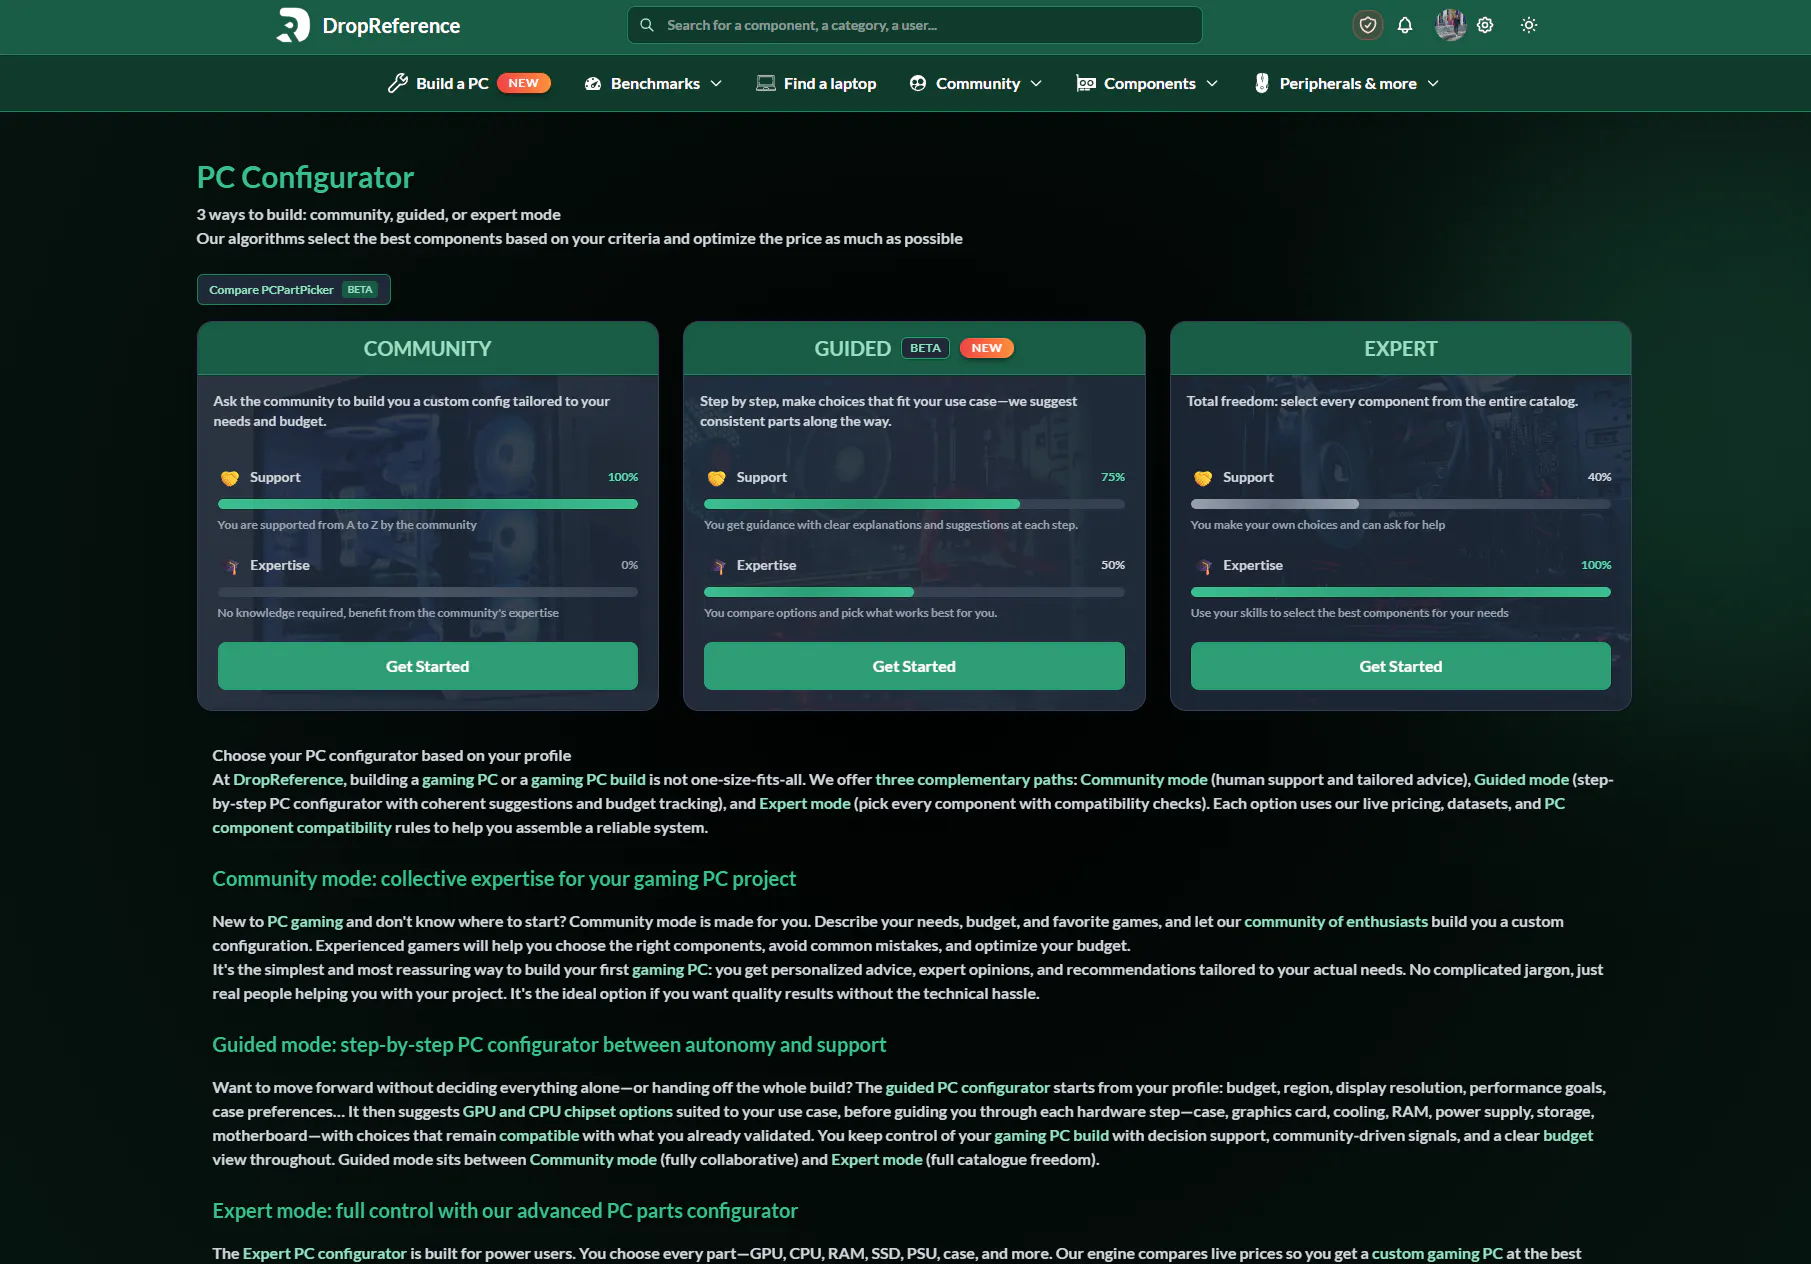Click the wrench icon beside Build a PC
The width and height of the screenshot is (1811, 1264).
click(397, 83)
